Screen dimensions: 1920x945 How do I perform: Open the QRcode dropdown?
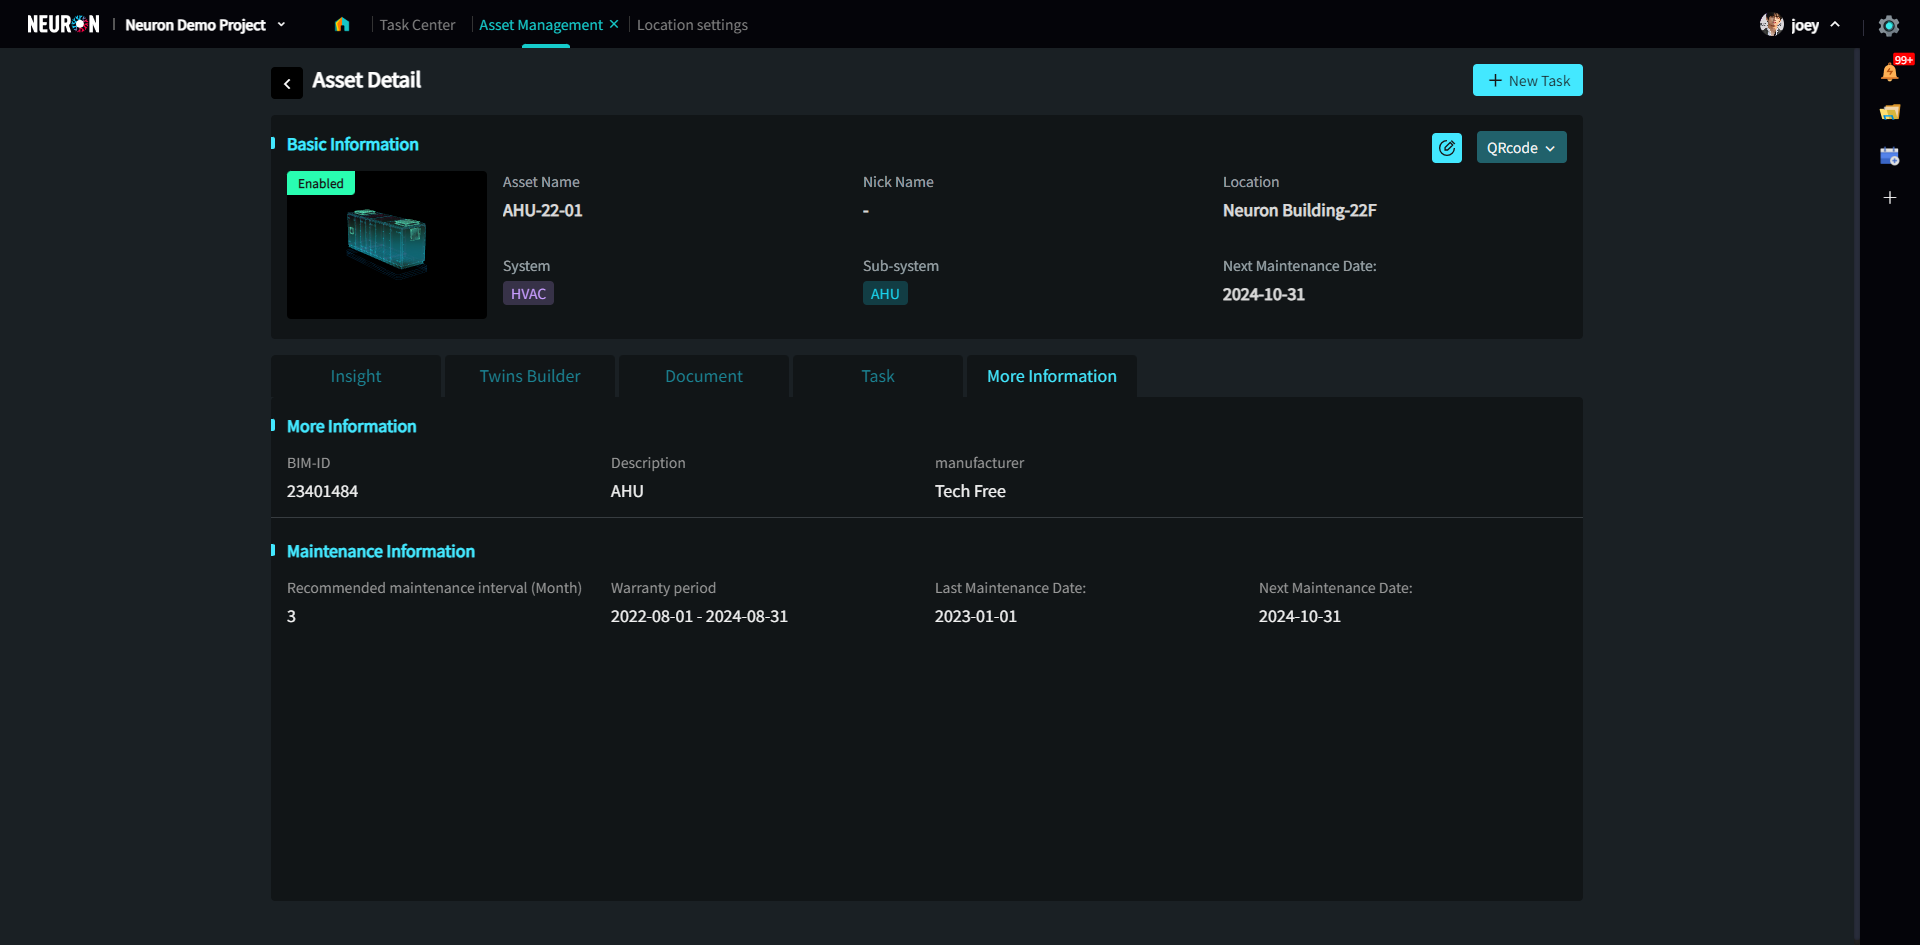pyautogui.click(x=1521, y=148)
